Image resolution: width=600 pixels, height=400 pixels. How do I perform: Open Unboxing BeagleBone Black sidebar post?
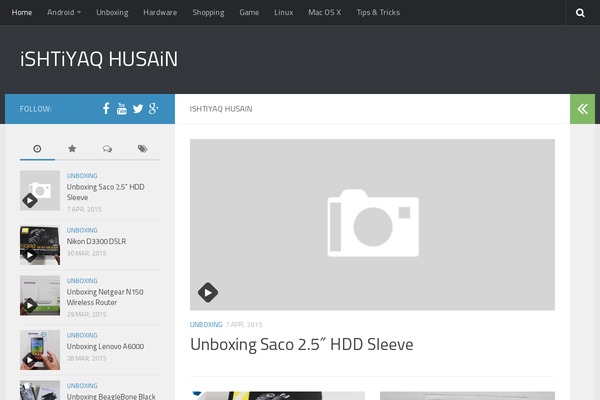pos(111,396)
